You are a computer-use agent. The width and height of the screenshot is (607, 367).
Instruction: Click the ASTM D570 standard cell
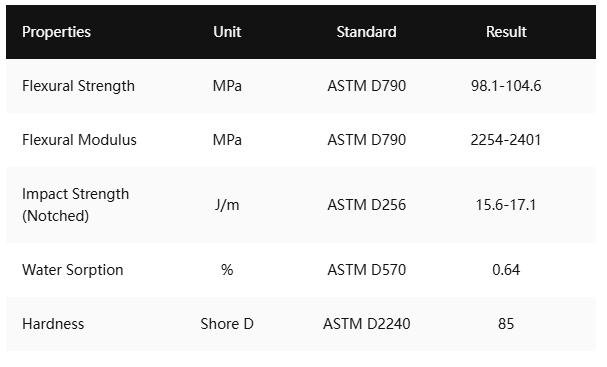(x=367, y=270)
